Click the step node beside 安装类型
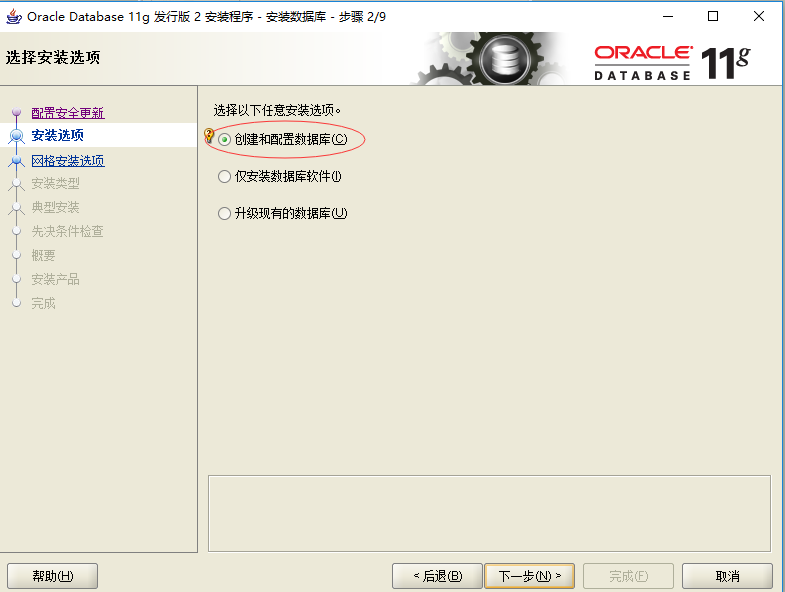Screen dimensions: 785x592 pos(17,183)
